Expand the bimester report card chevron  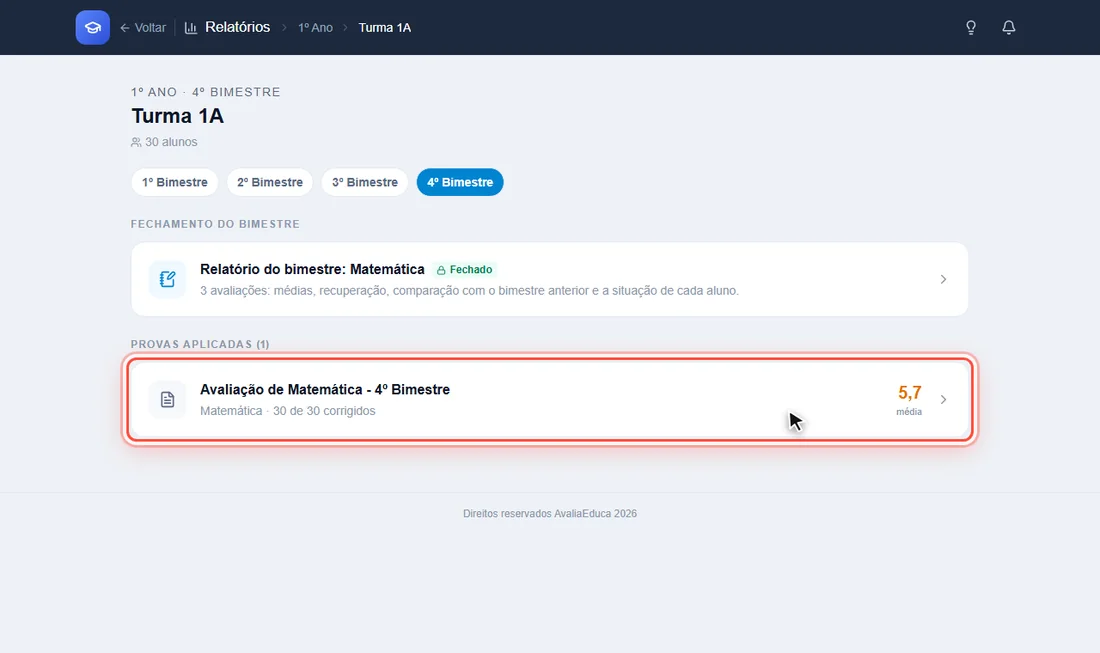coord(944,279)
